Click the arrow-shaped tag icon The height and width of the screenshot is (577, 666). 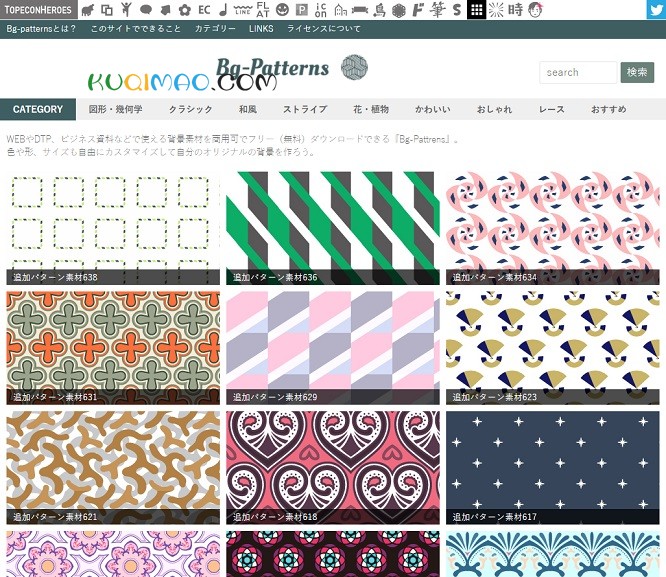coord(166,10)
